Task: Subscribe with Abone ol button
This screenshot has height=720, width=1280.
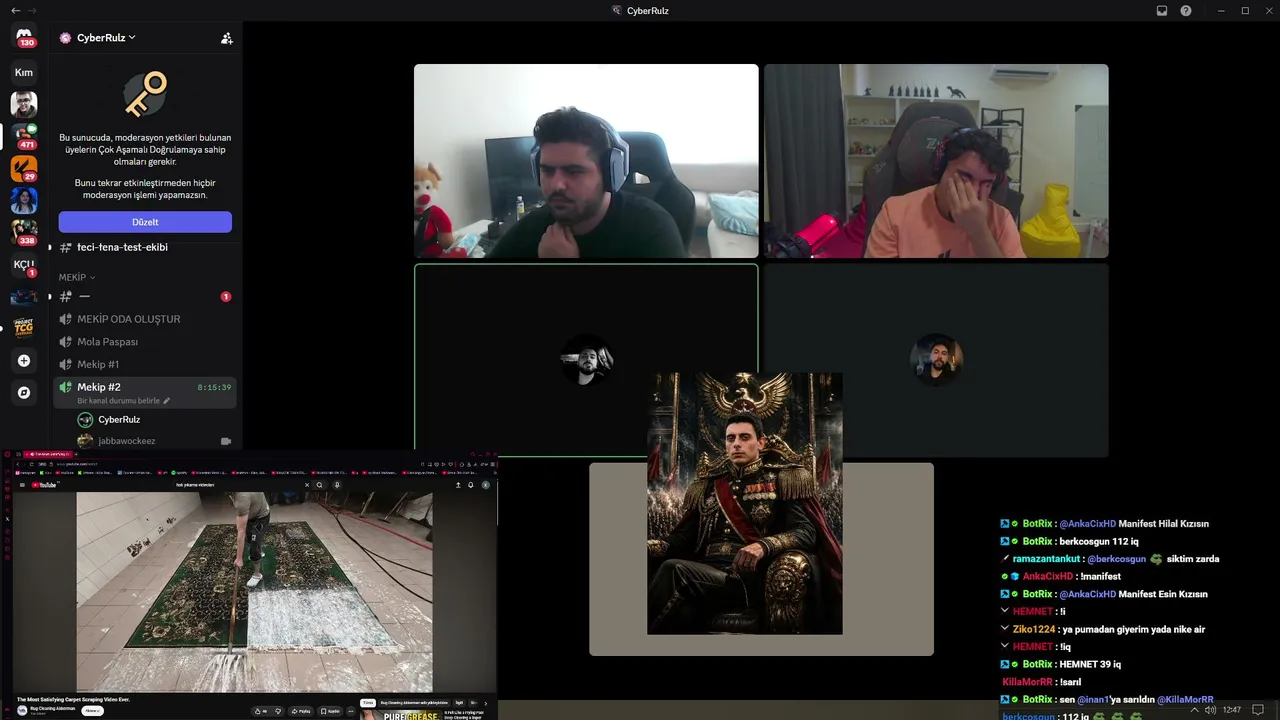Action: coord(93,711)
